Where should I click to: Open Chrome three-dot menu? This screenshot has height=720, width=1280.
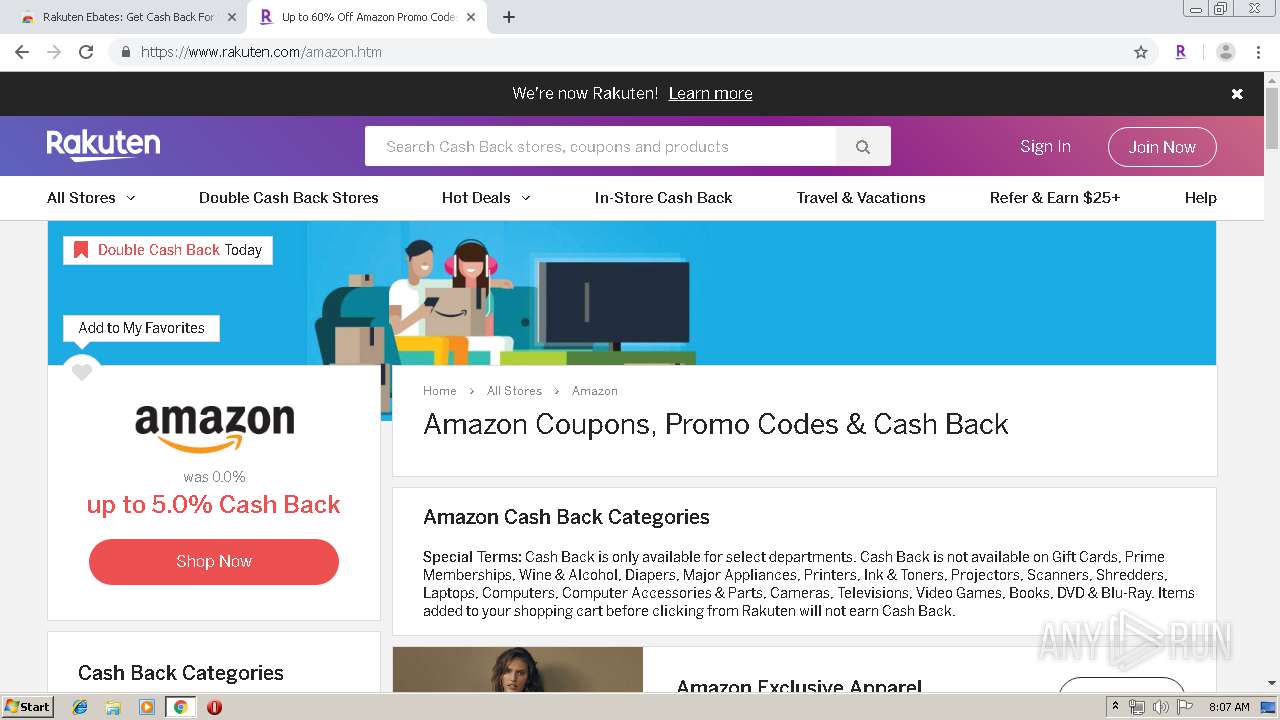(x=1258, y=52)
